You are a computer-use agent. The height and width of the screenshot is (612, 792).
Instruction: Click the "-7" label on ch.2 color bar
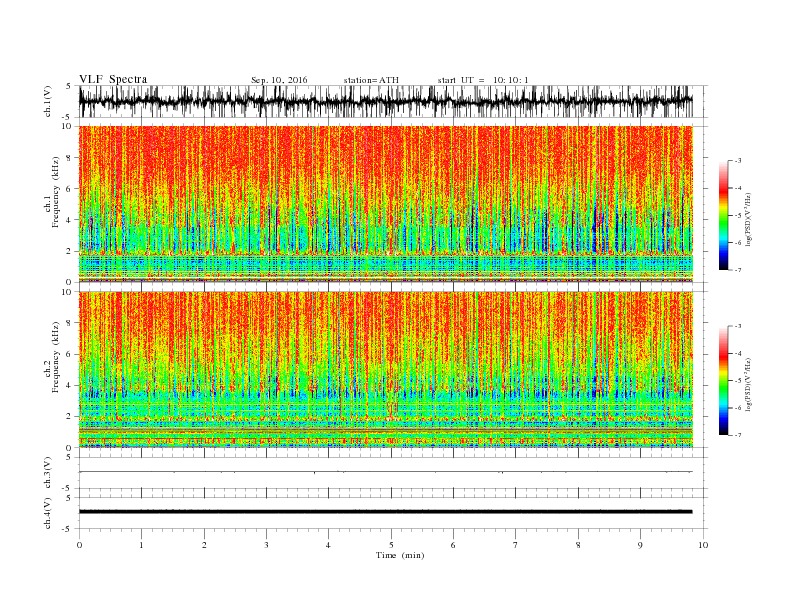tap(738, 435)
